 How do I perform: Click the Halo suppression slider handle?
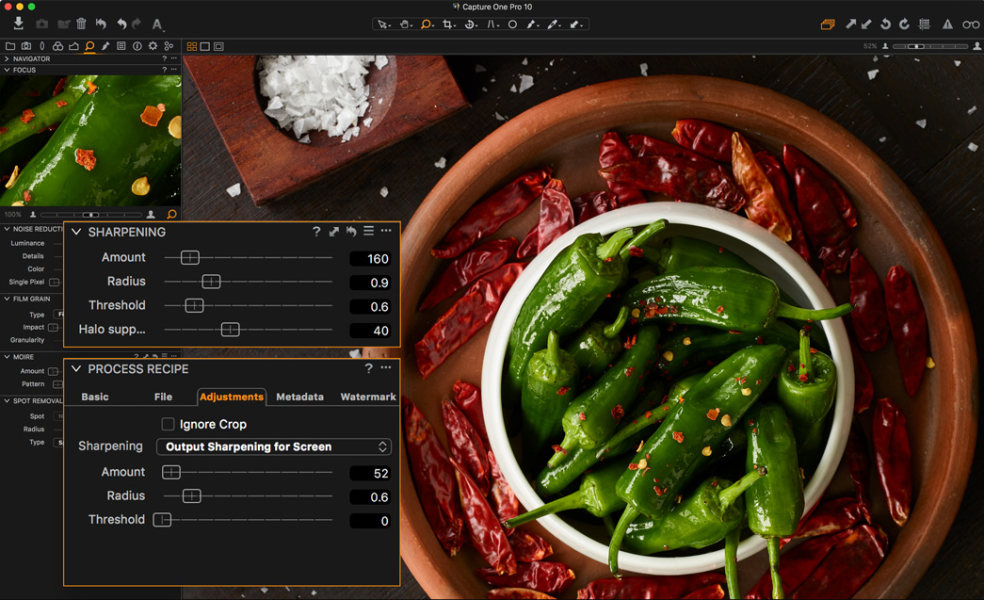point(230,329)
